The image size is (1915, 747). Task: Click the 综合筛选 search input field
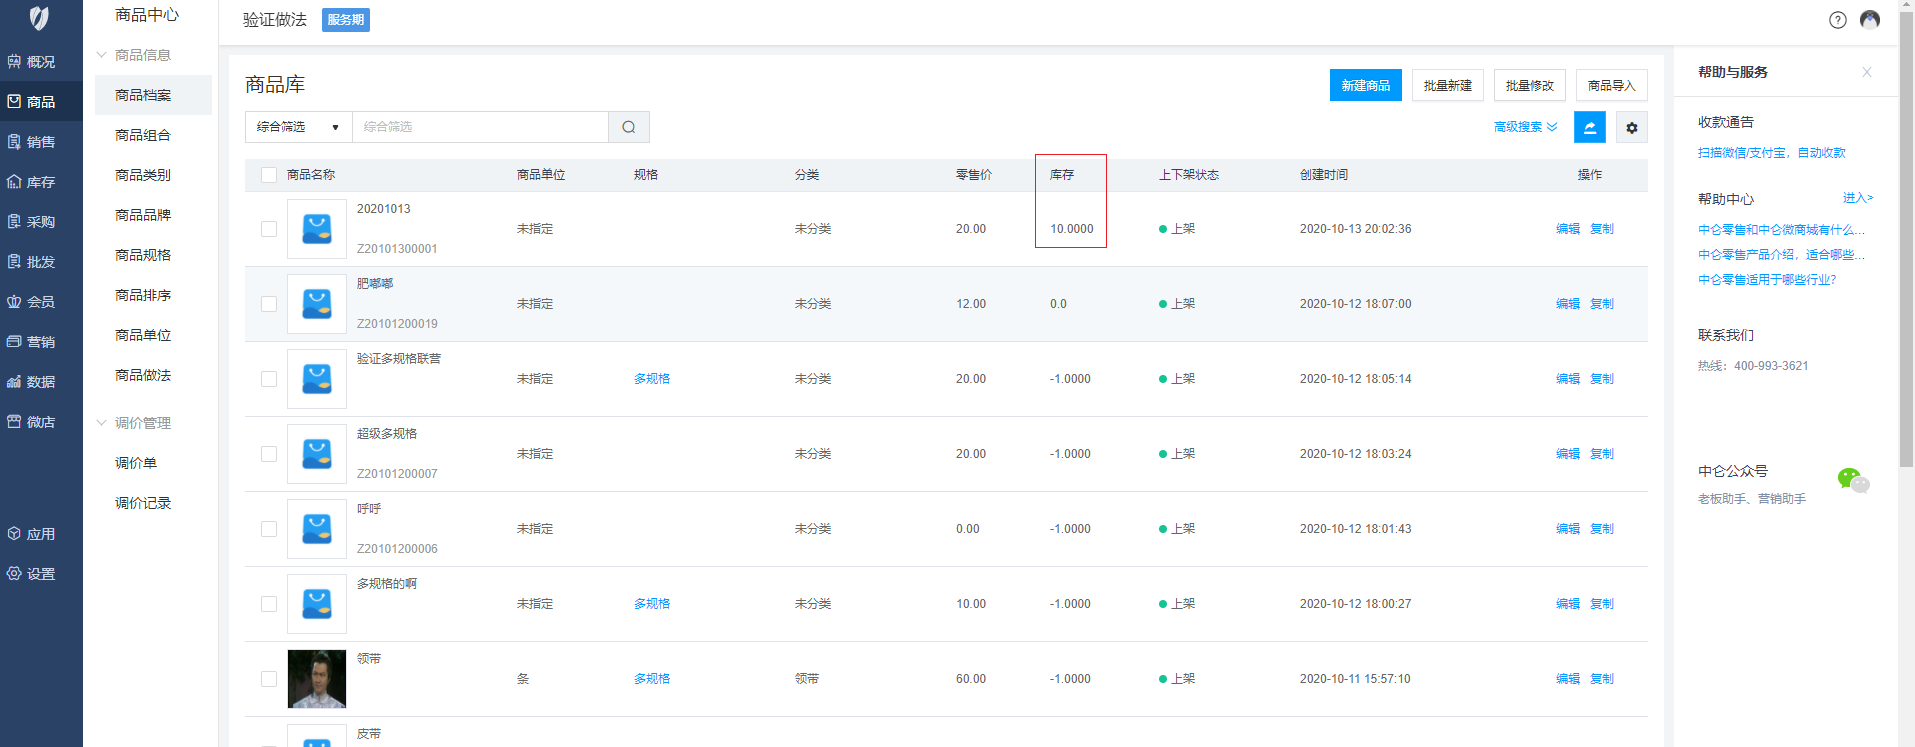click(x=480, y=127)
